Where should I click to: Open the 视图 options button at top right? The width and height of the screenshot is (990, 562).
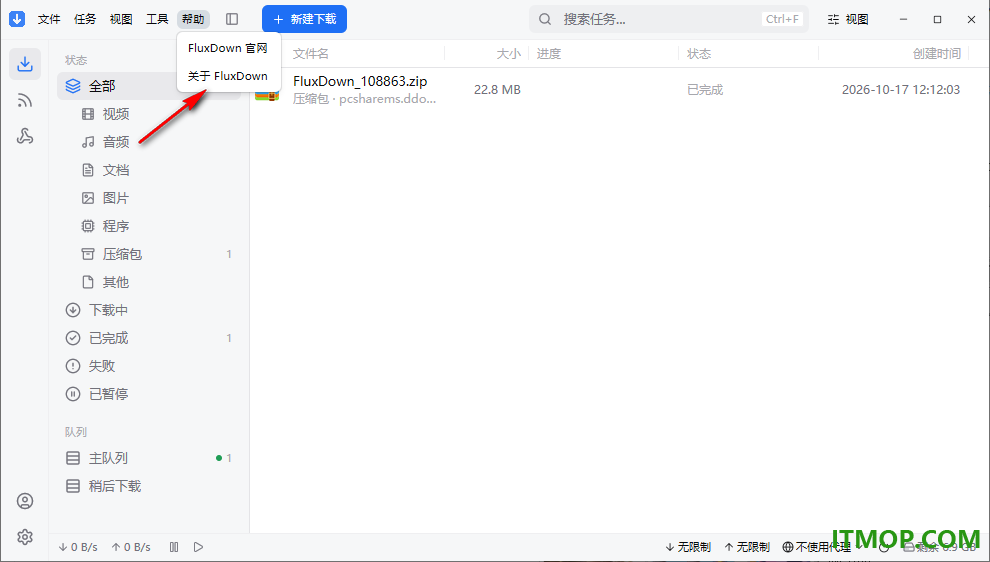tap(848, 19)
